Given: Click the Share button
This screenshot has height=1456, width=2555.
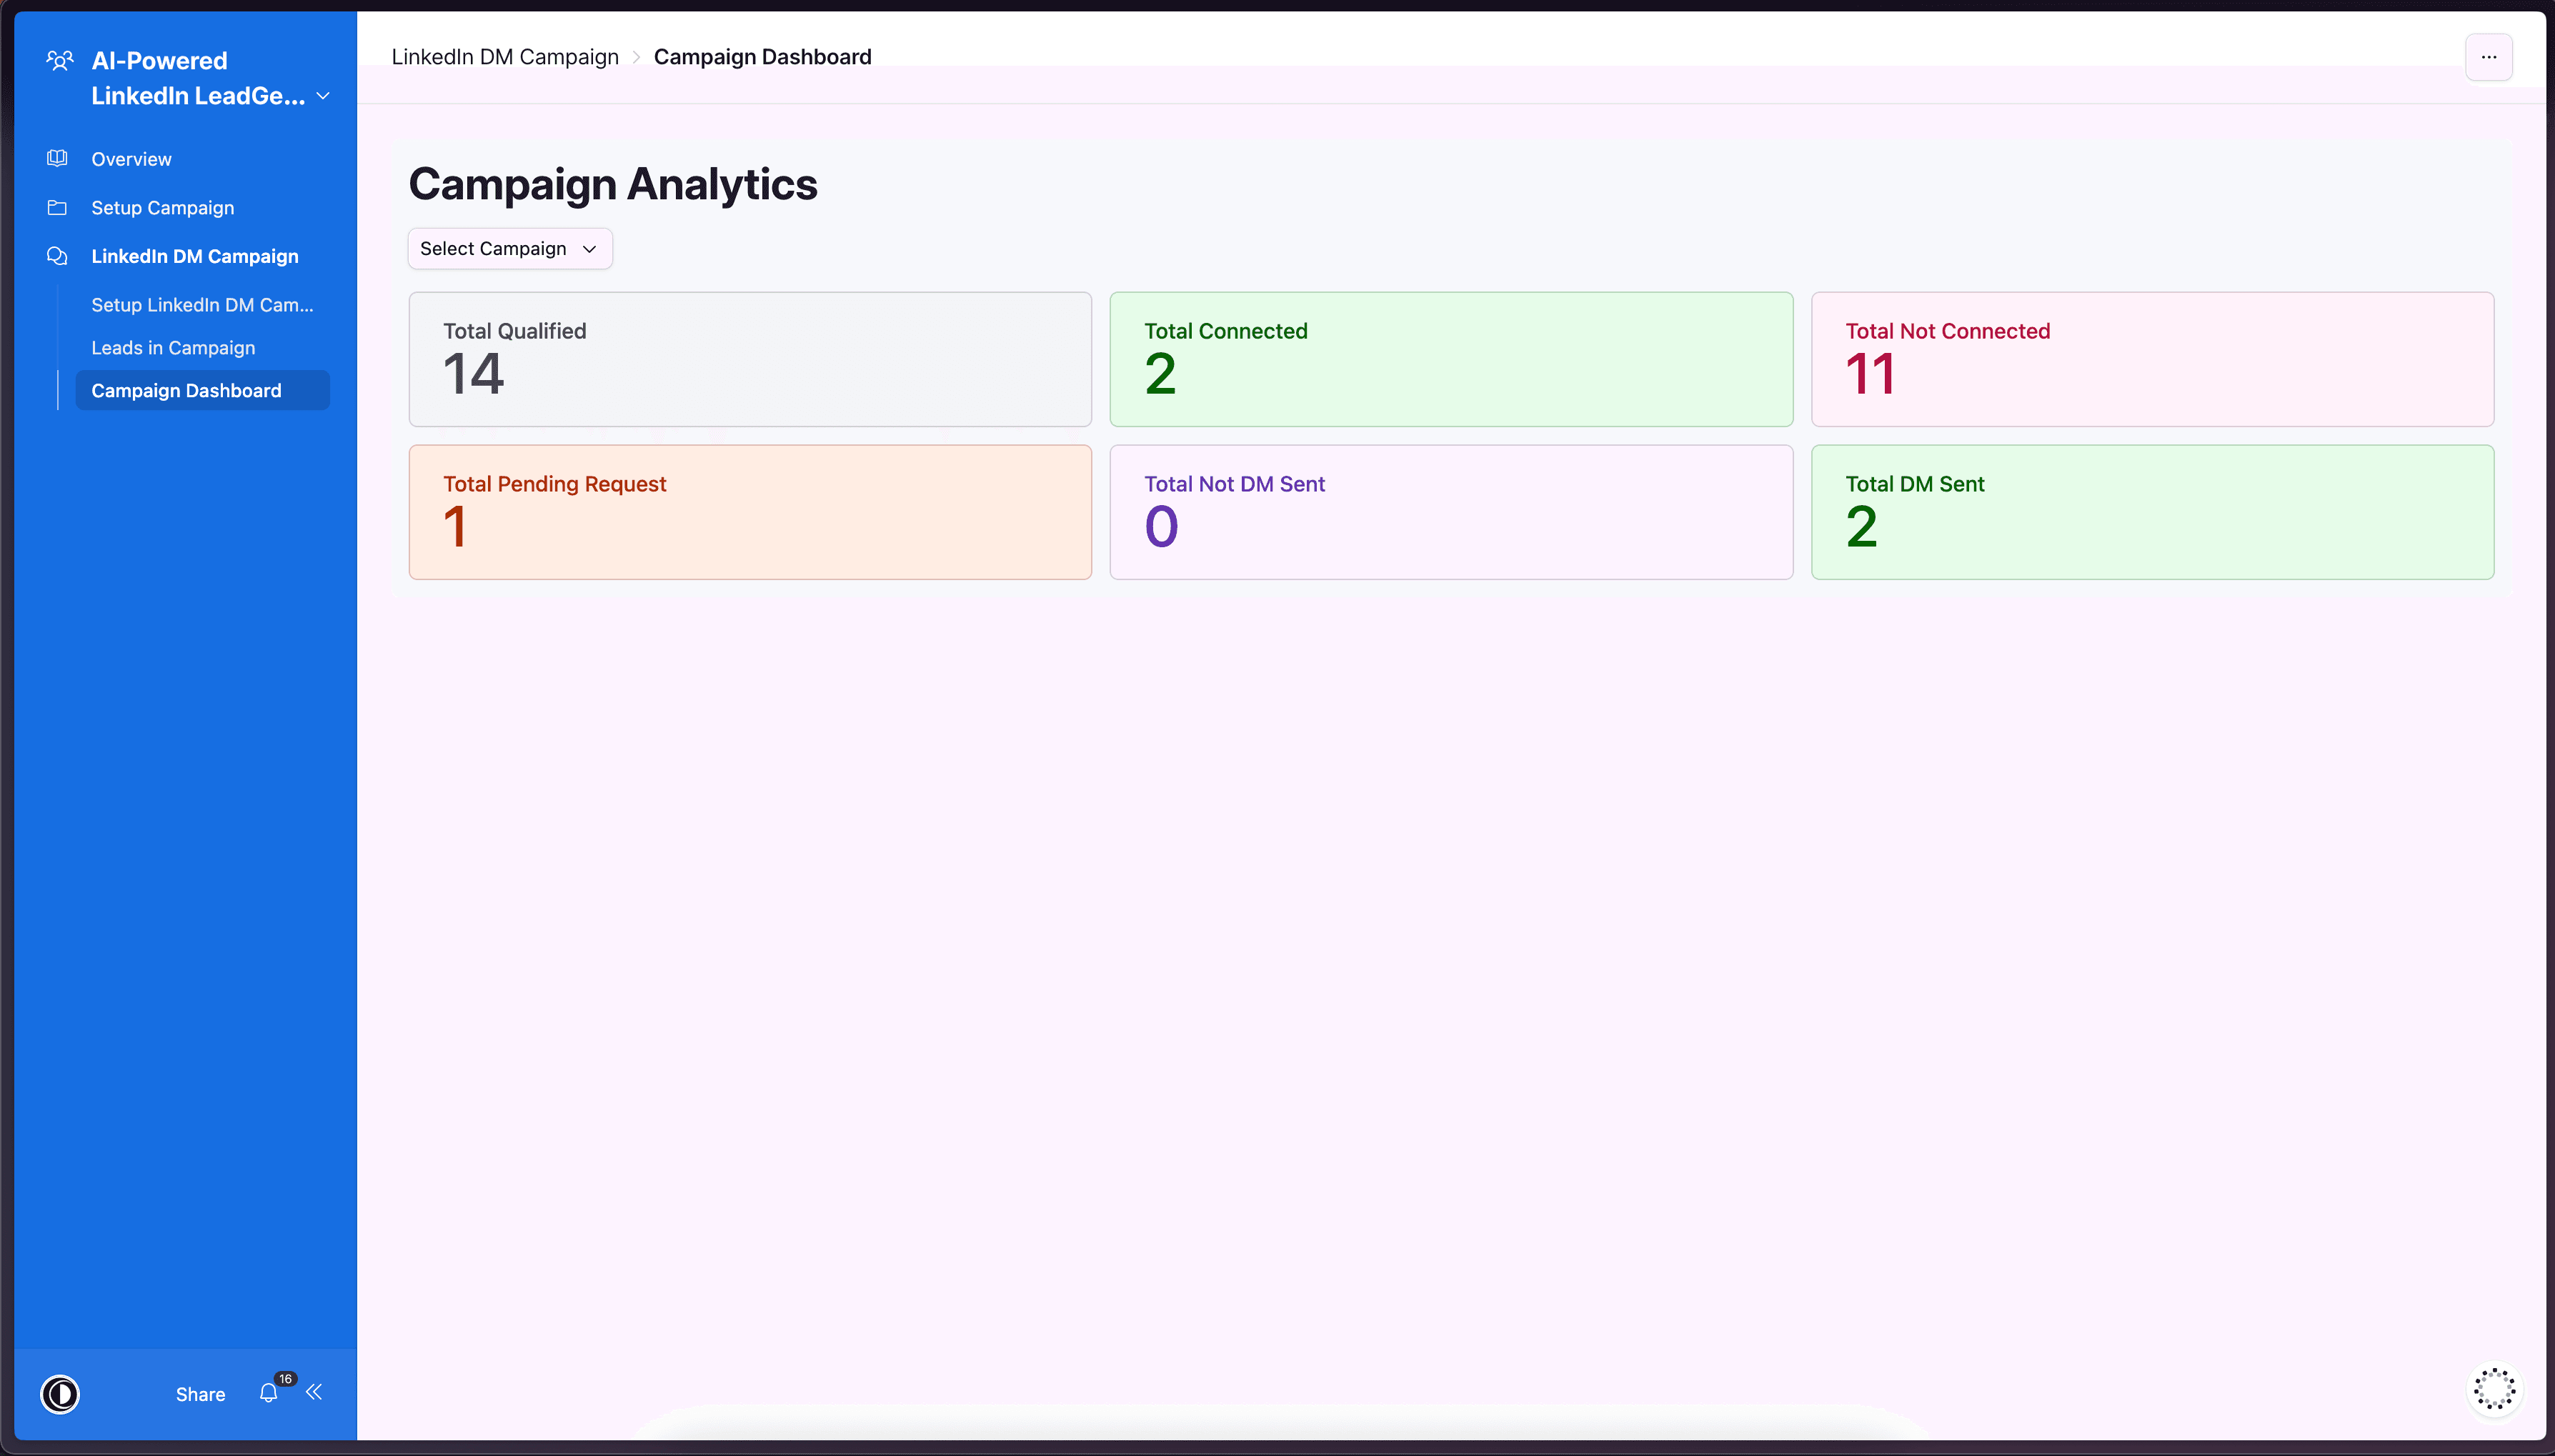Looking at the screenshot, I should 200,1394.
